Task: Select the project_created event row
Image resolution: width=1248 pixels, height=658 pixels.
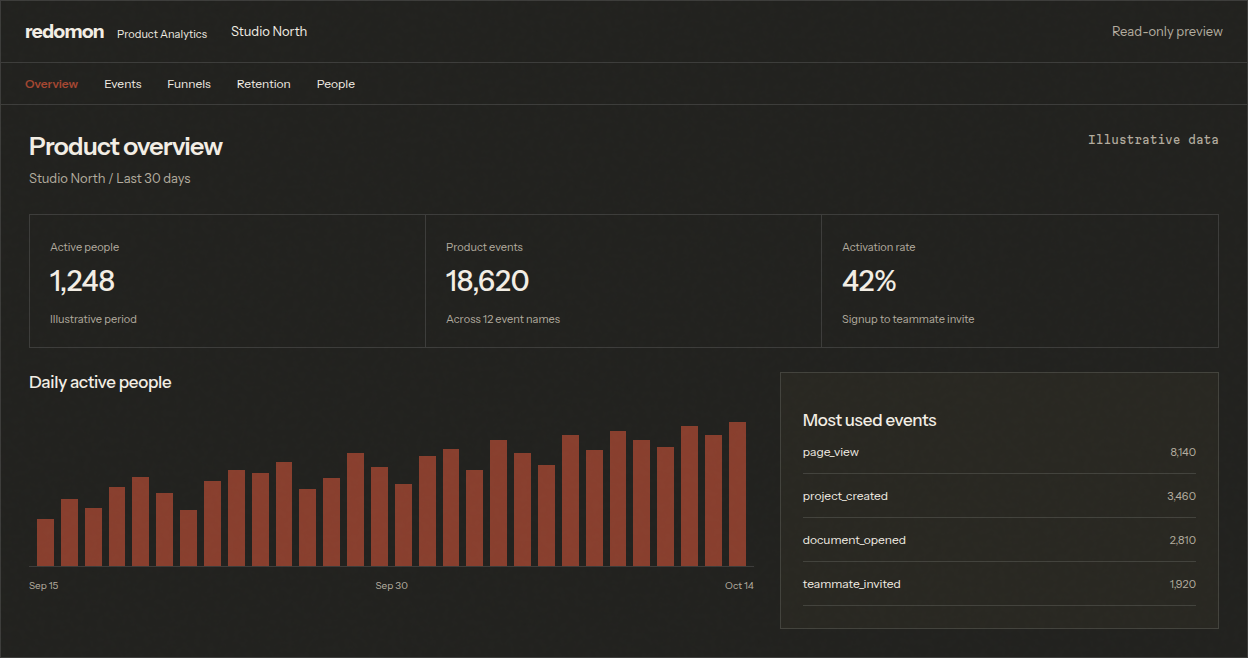Action: 999,497
